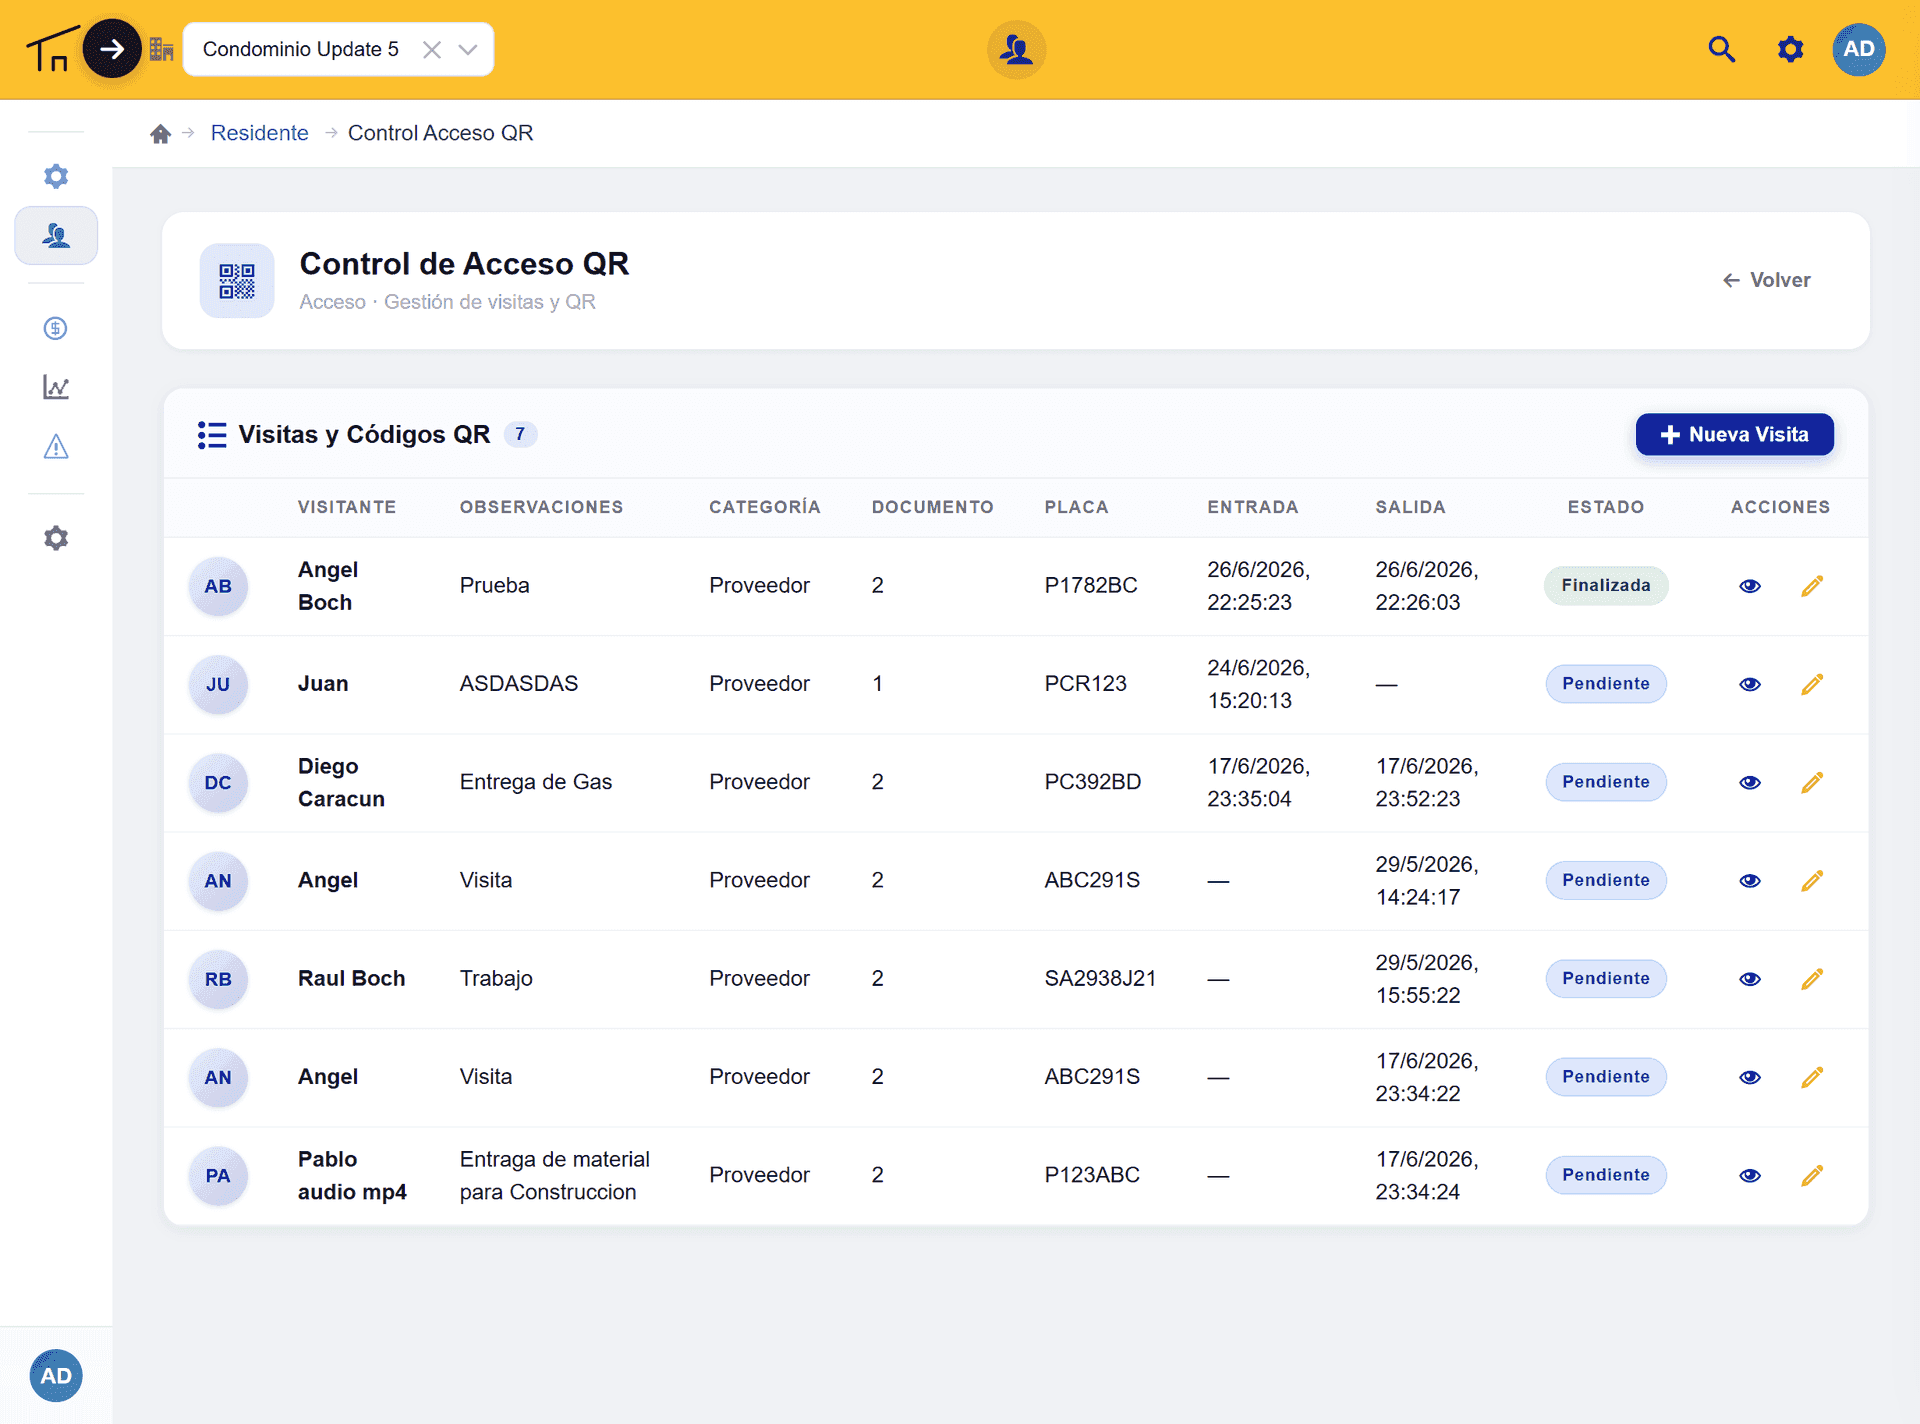Click the RB avatar for Raul Boch
1920x1424 pixels.
(x=218, y=979)
